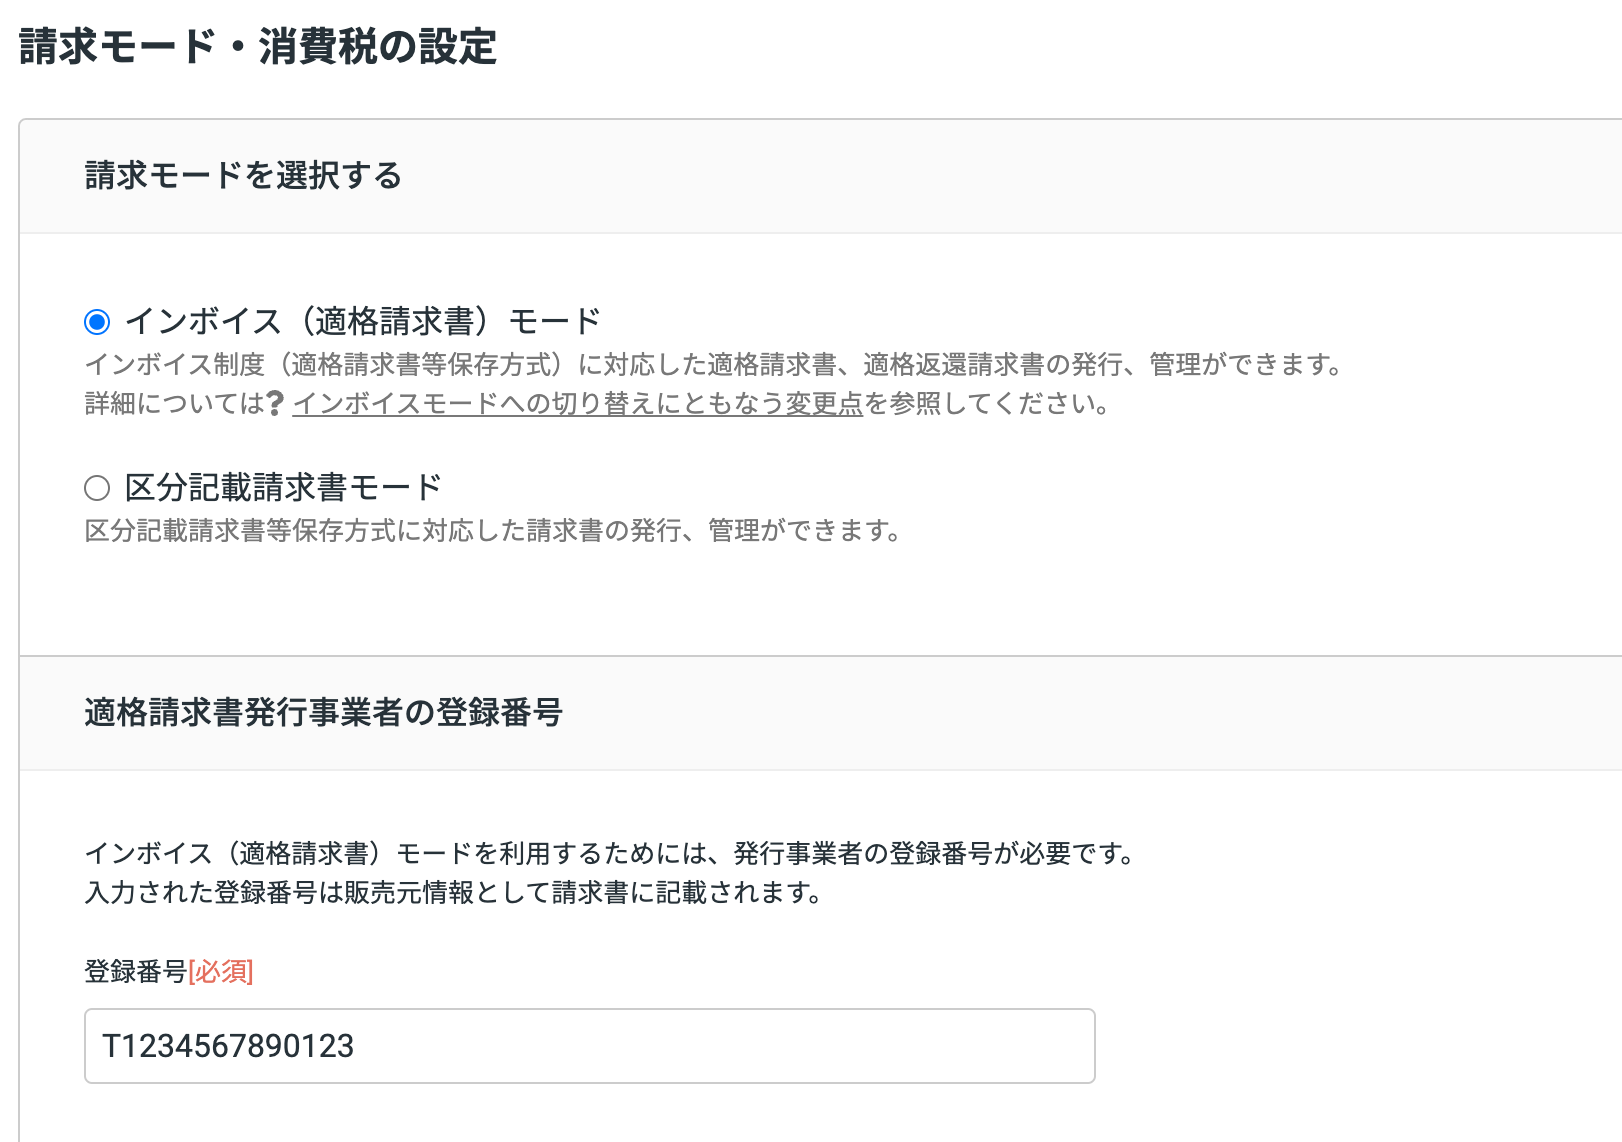Select the 区分記載請求書モード radio button

pyautogui.click(x=97, y=488)
